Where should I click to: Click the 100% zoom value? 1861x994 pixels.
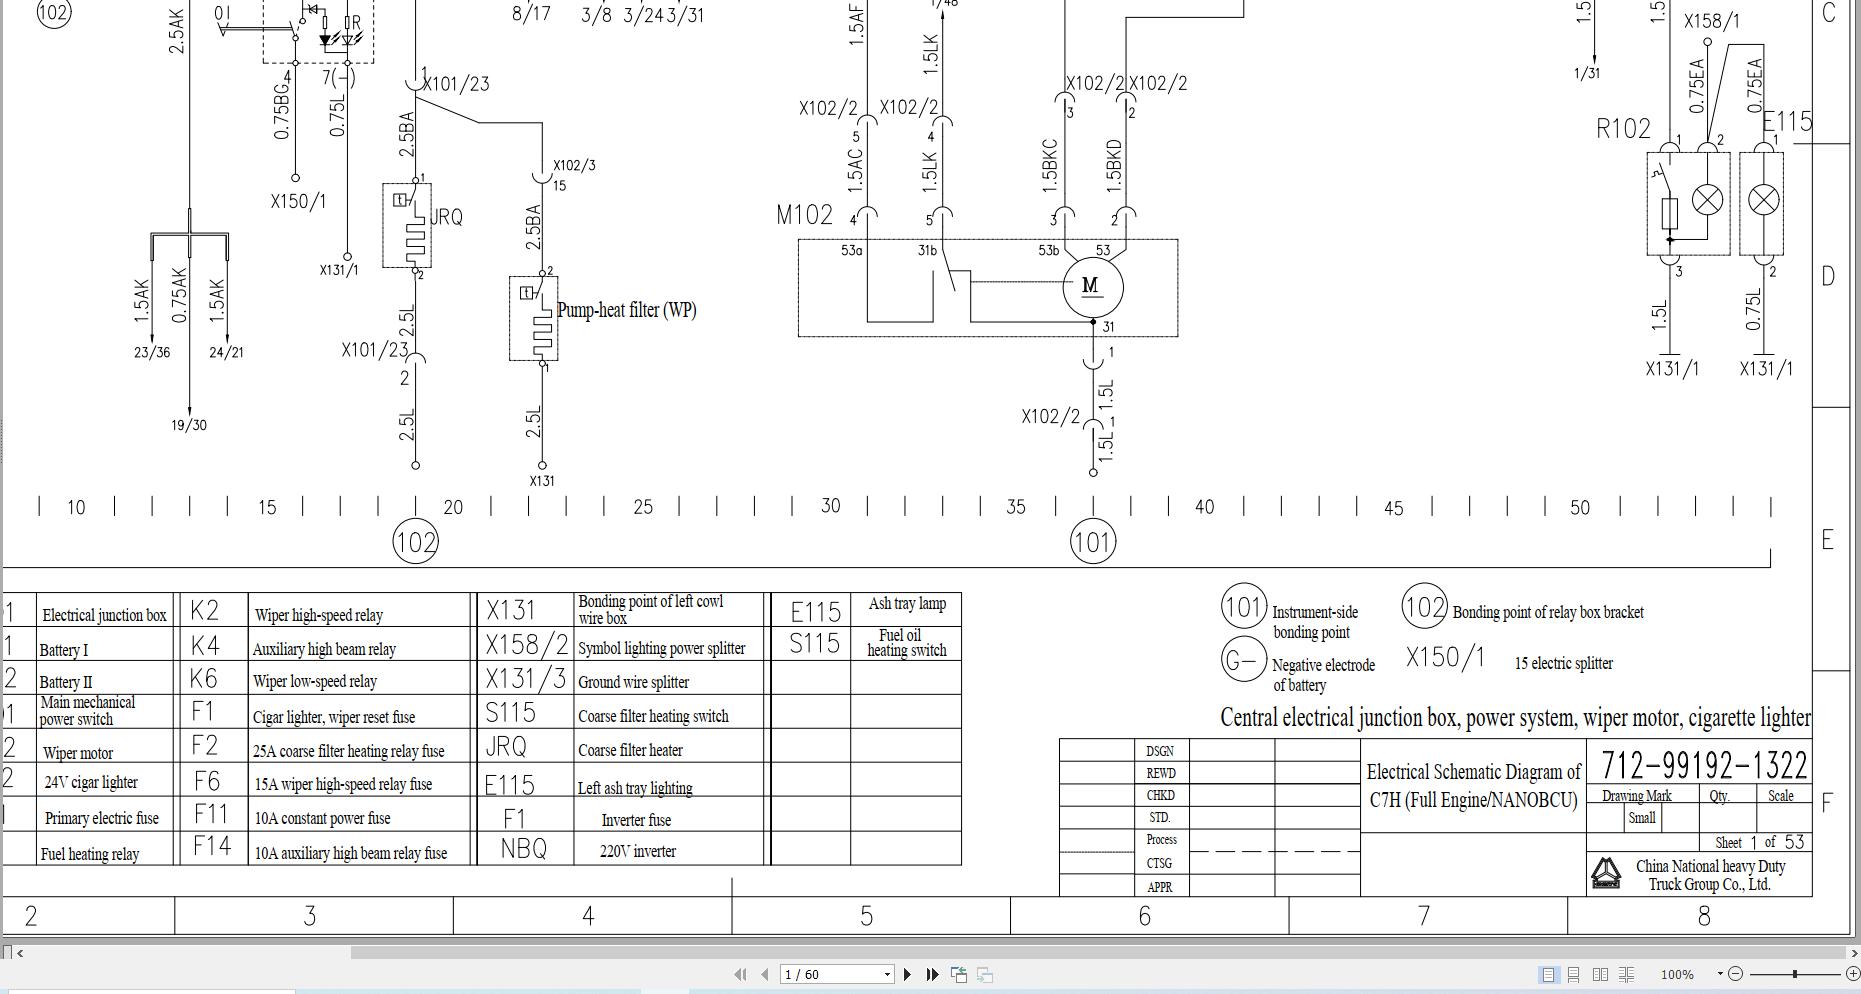1677,975
